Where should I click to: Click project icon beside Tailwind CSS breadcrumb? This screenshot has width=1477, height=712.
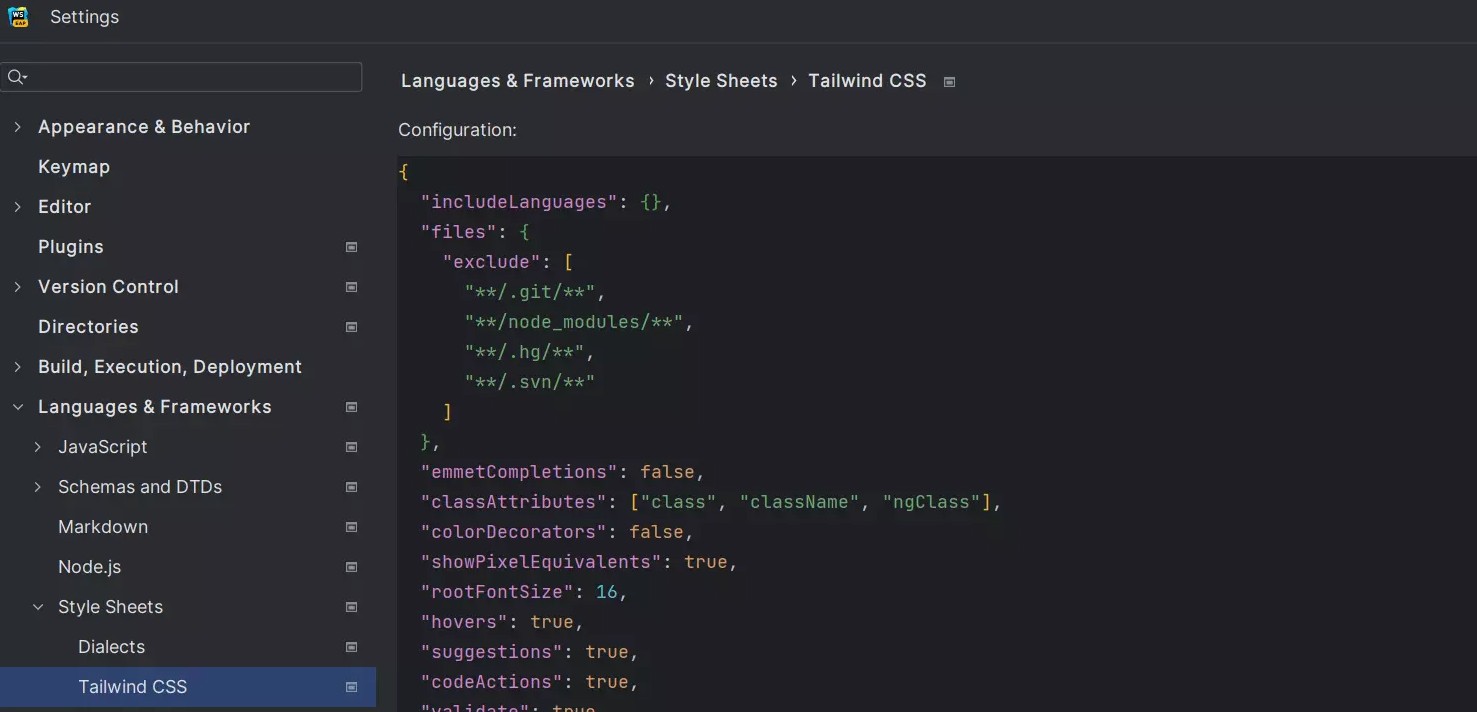pos(949,82)
